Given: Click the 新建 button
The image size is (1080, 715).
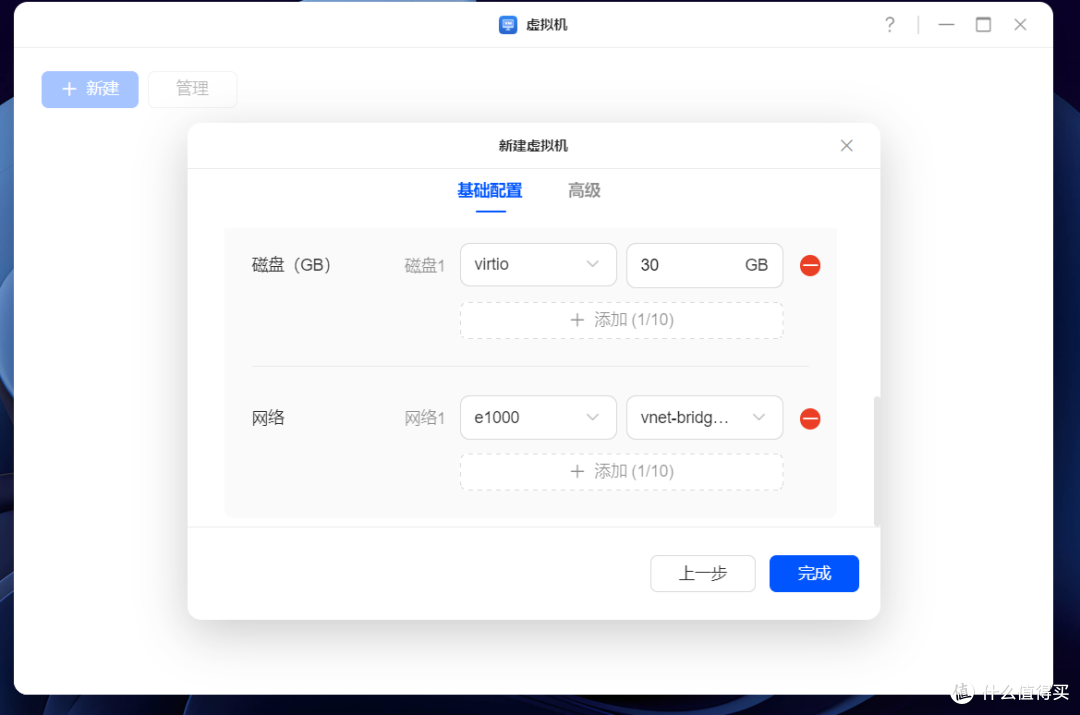Looking at the screenshot, I should [90, 89].
